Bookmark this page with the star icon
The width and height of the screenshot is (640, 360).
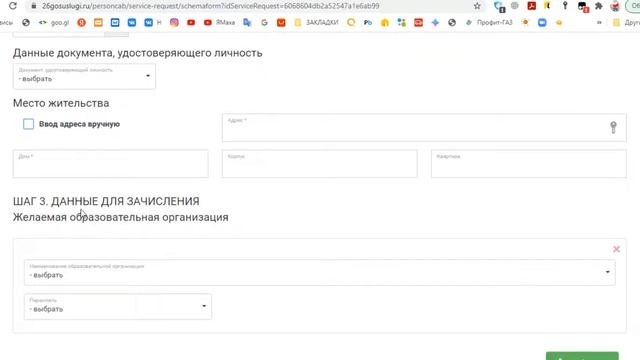click(x=477, y=6)
